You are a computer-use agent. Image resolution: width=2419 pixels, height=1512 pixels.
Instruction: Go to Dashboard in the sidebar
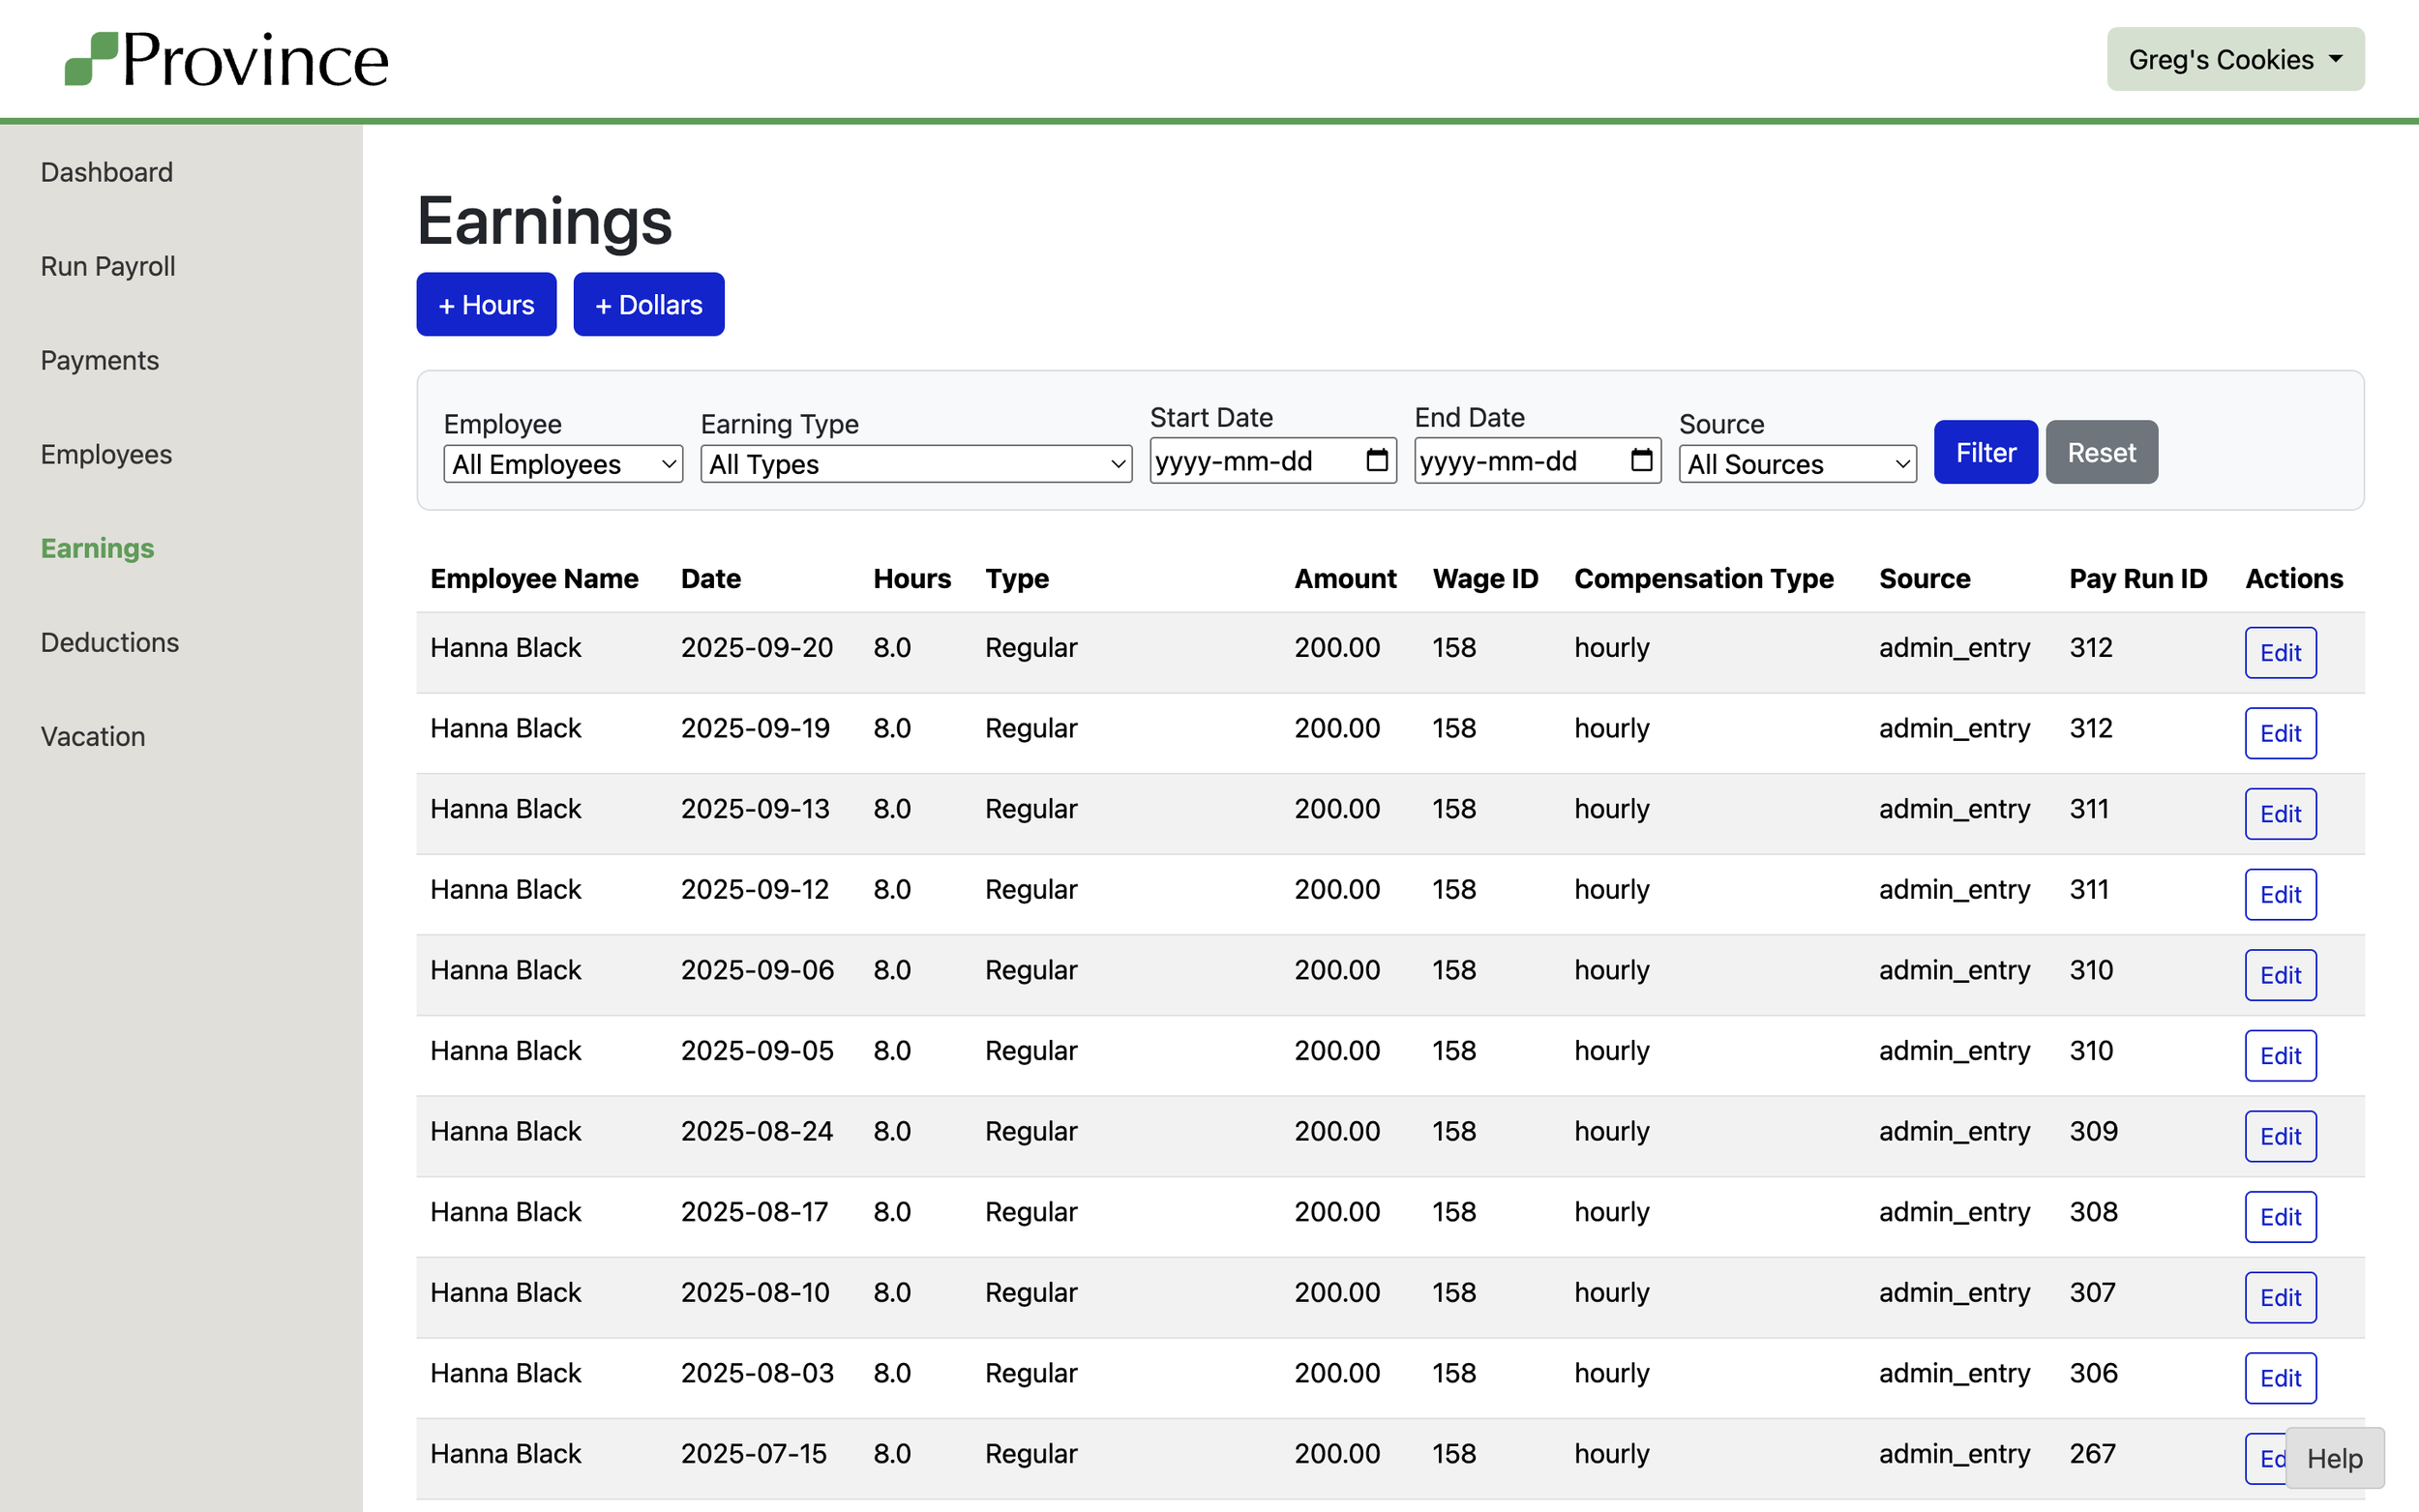pyautogui.click(x=106, y=172)
